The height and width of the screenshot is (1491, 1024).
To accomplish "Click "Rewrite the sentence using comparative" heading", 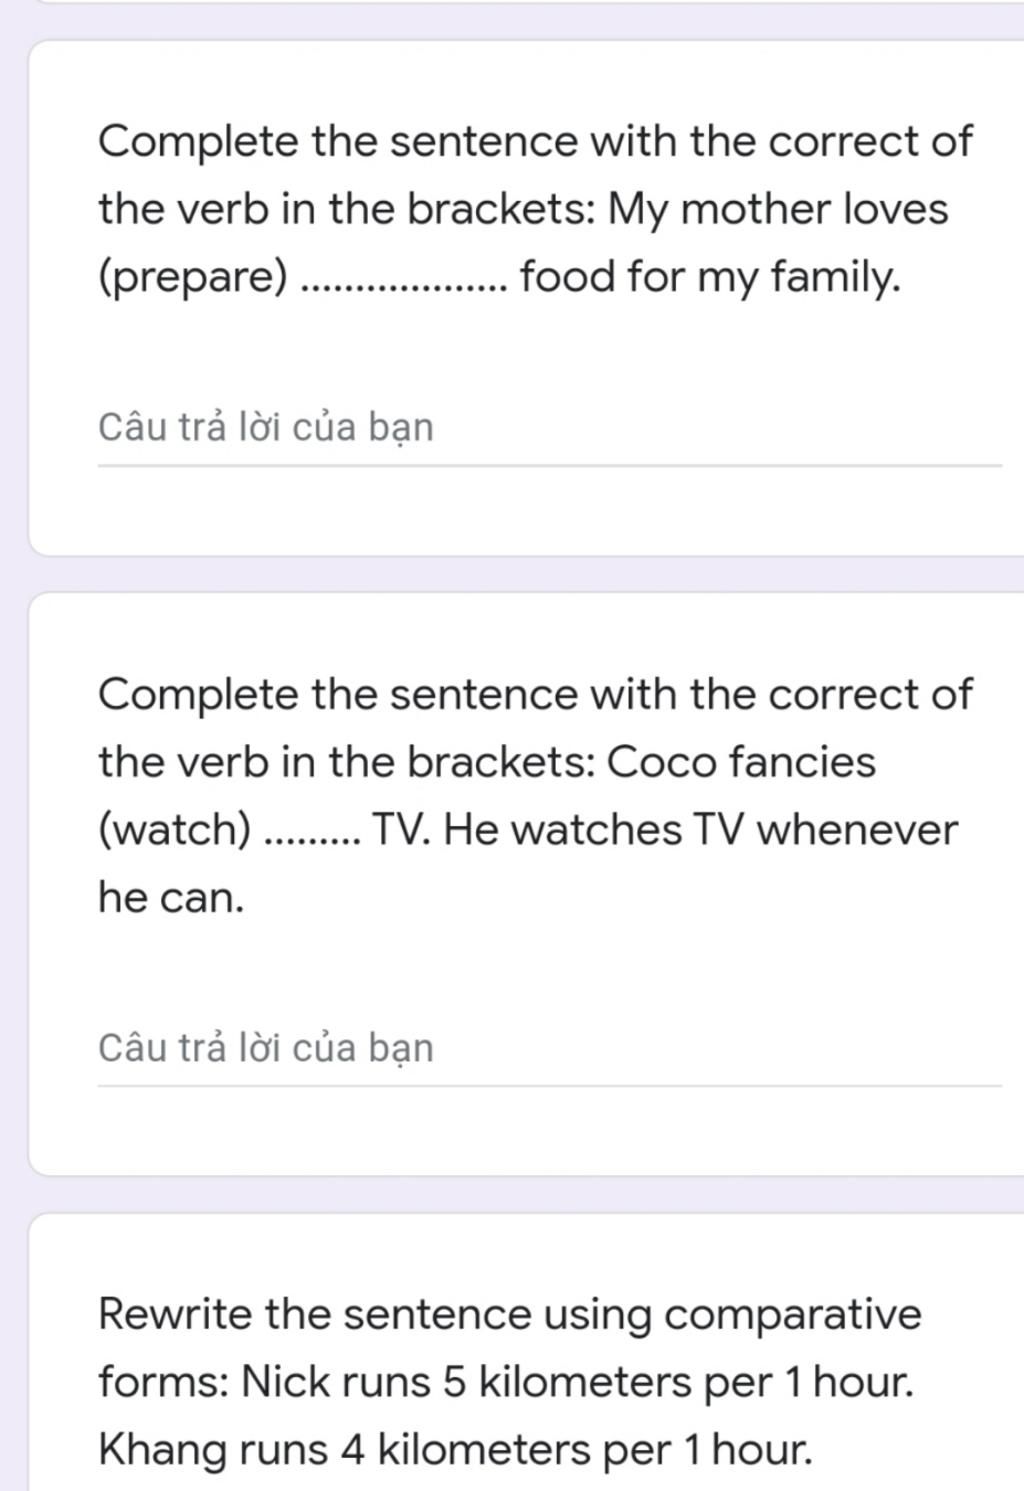I will pos(510,1316).
